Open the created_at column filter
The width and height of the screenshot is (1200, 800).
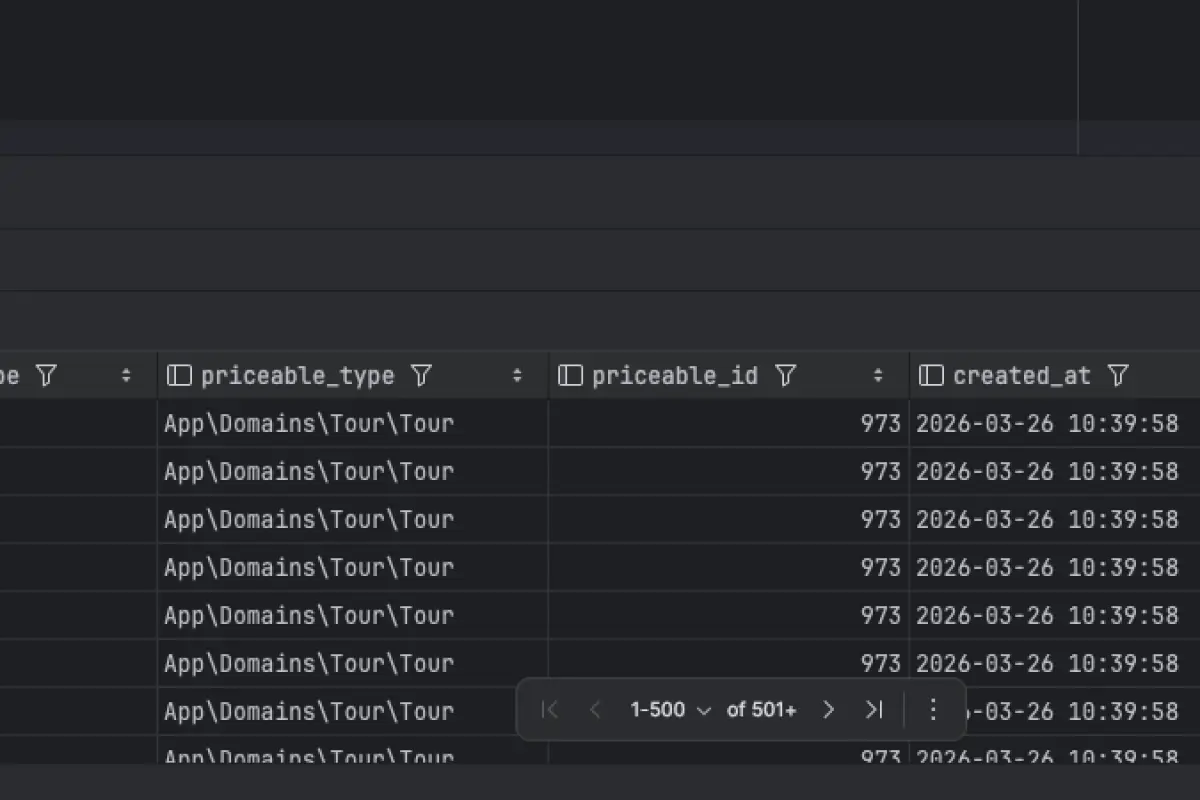(1119, 375)
